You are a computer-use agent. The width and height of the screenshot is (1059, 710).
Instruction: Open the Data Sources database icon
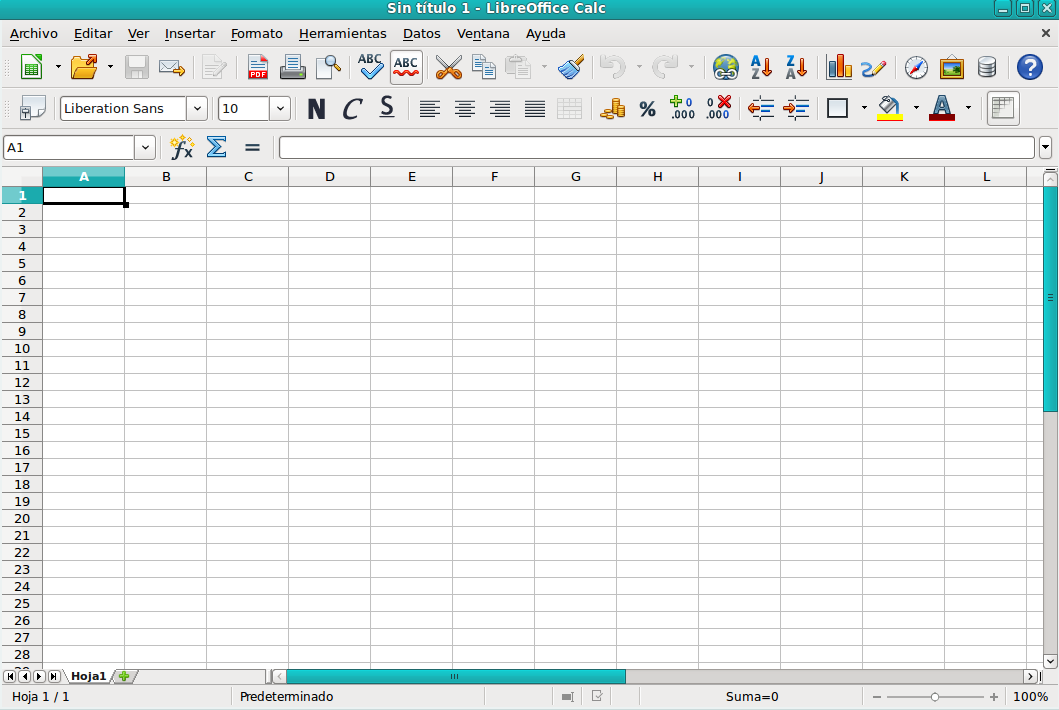(987, 67)
